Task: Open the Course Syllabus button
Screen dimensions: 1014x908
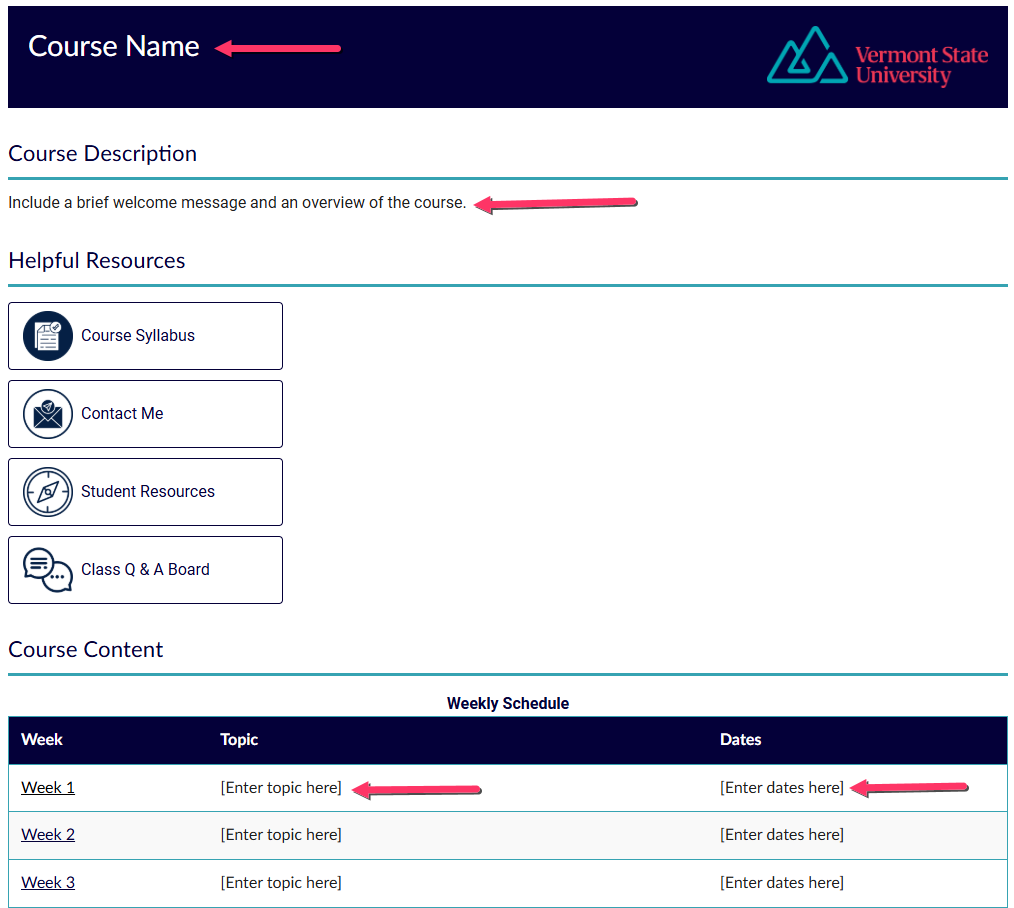Action: pos(146,336)
